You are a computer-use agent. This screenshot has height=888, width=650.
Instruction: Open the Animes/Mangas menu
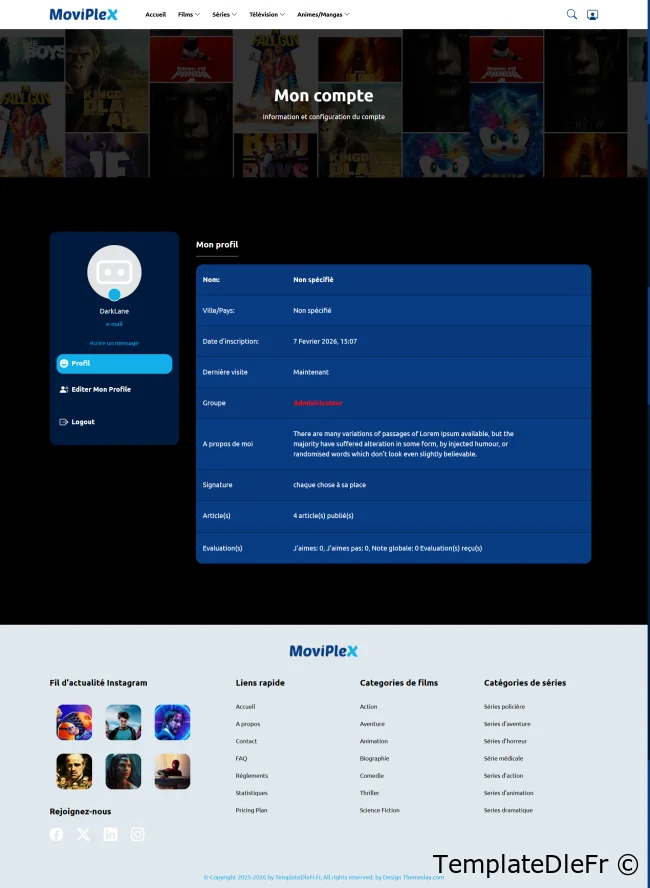point(323,15)
